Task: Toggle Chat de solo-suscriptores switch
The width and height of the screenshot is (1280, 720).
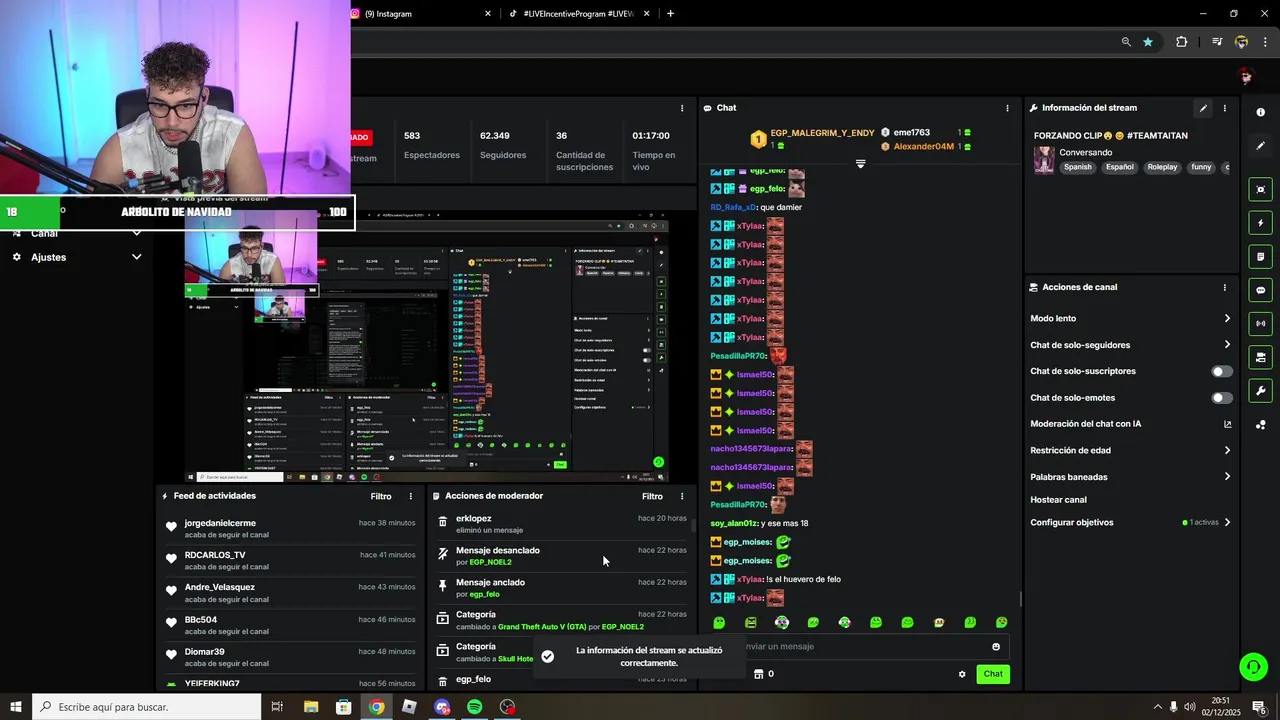Action: coord(1222,371)
